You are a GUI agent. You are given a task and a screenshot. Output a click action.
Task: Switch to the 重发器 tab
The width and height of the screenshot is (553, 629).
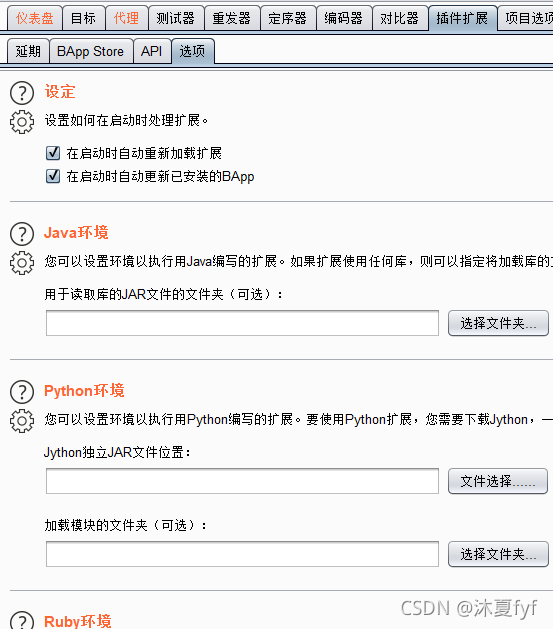click(x=232, y=18)
